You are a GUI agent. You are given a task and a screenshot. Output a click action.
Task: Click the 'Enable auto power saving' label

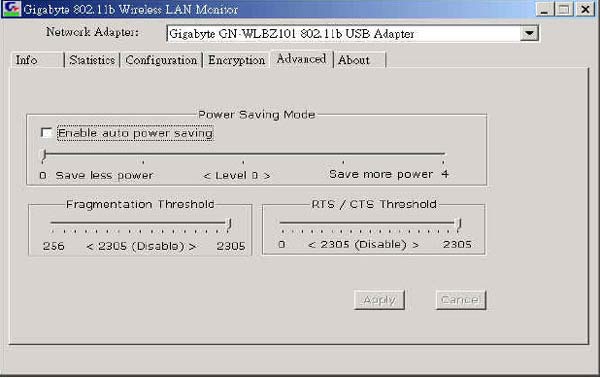(135, 133)
